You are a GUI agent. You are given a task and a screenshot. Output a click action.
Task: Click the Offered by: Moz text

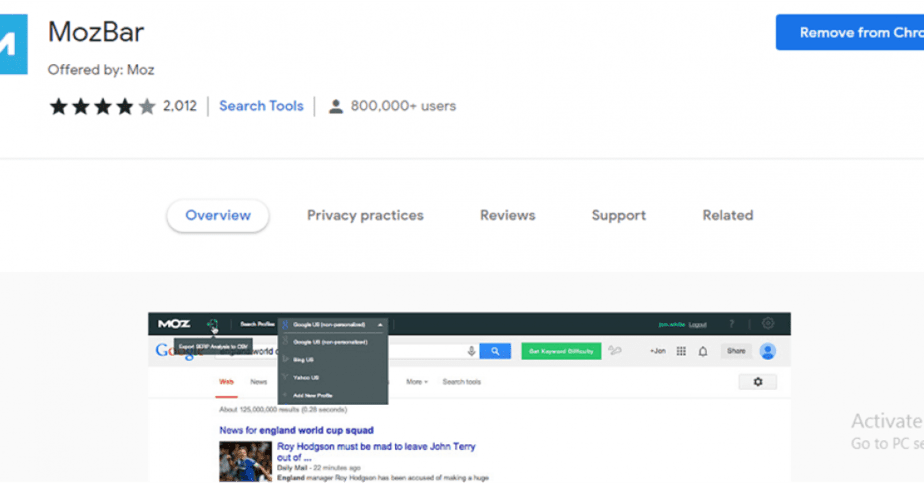[x=101, y=70]
